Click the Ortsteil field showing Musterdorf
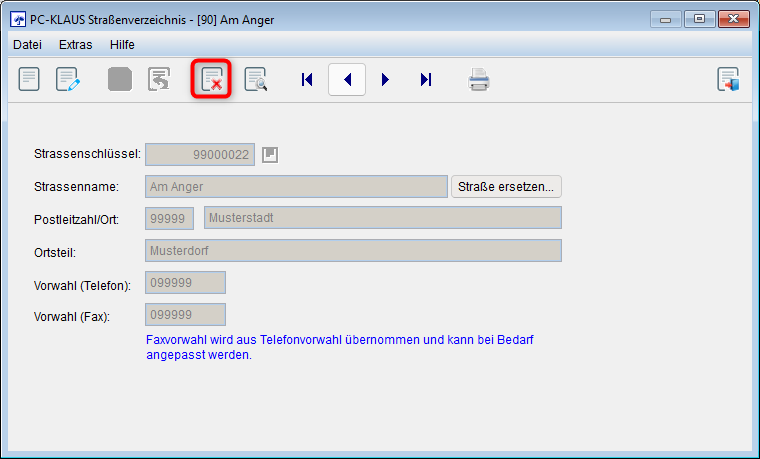This screenshot has width=760, height=459. point(353,250)
